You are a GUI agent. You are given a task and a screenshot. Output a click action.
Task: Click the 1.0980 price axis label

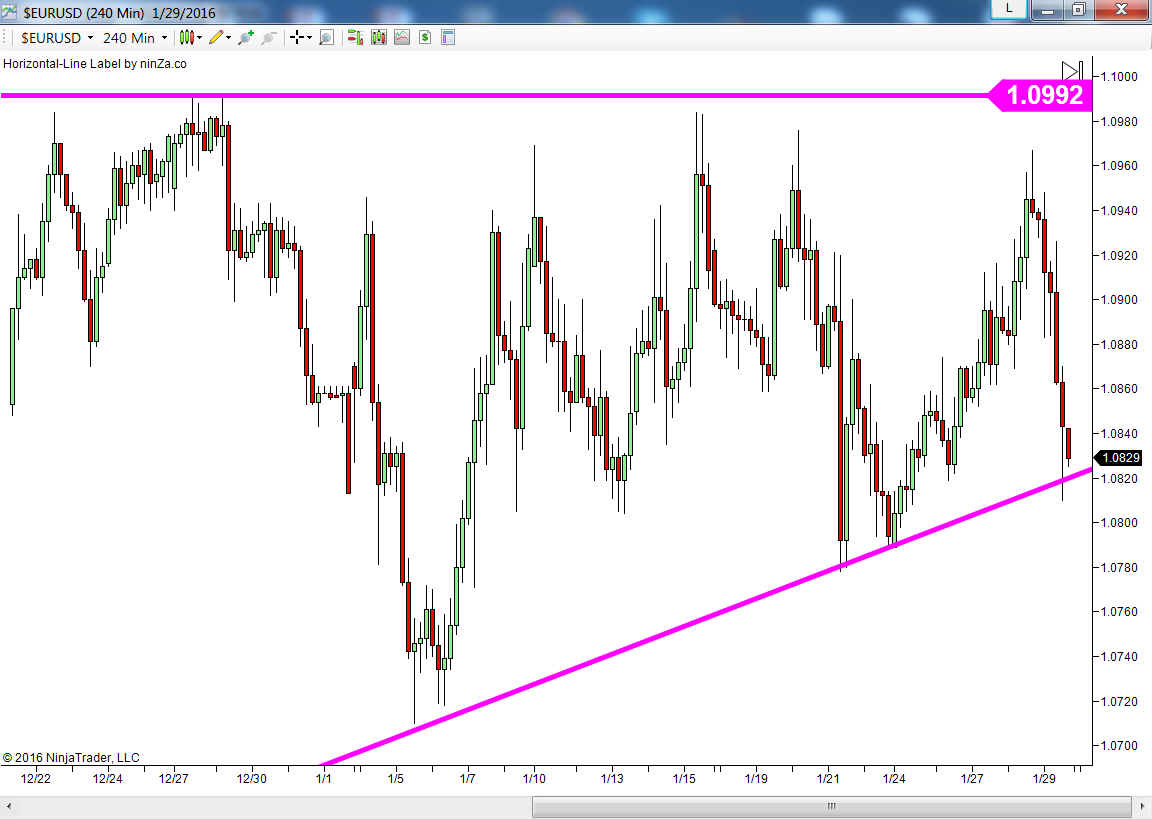(1119, 121)
